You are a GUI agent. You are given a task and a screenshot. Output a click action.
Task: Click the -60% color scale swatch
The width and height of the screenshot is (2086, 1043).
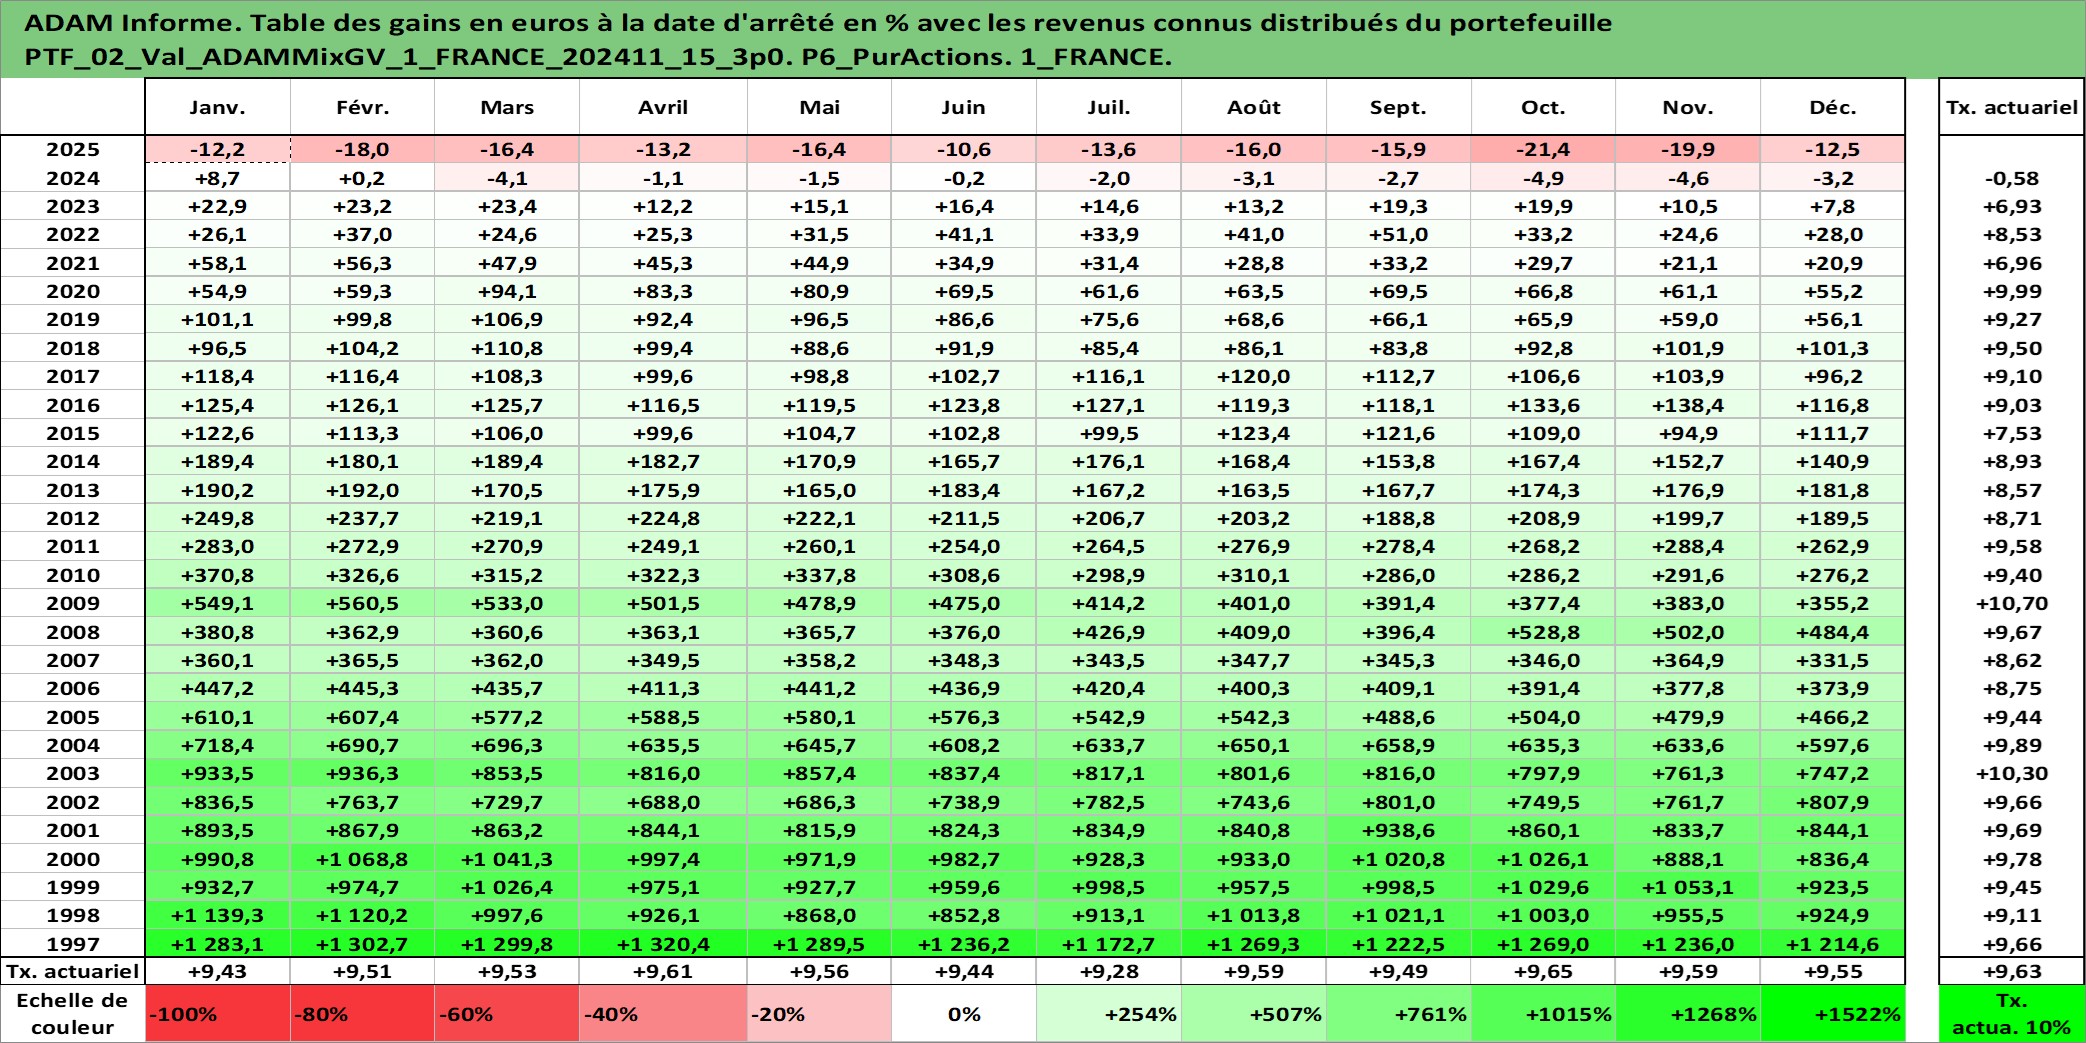click(507, 1014)
